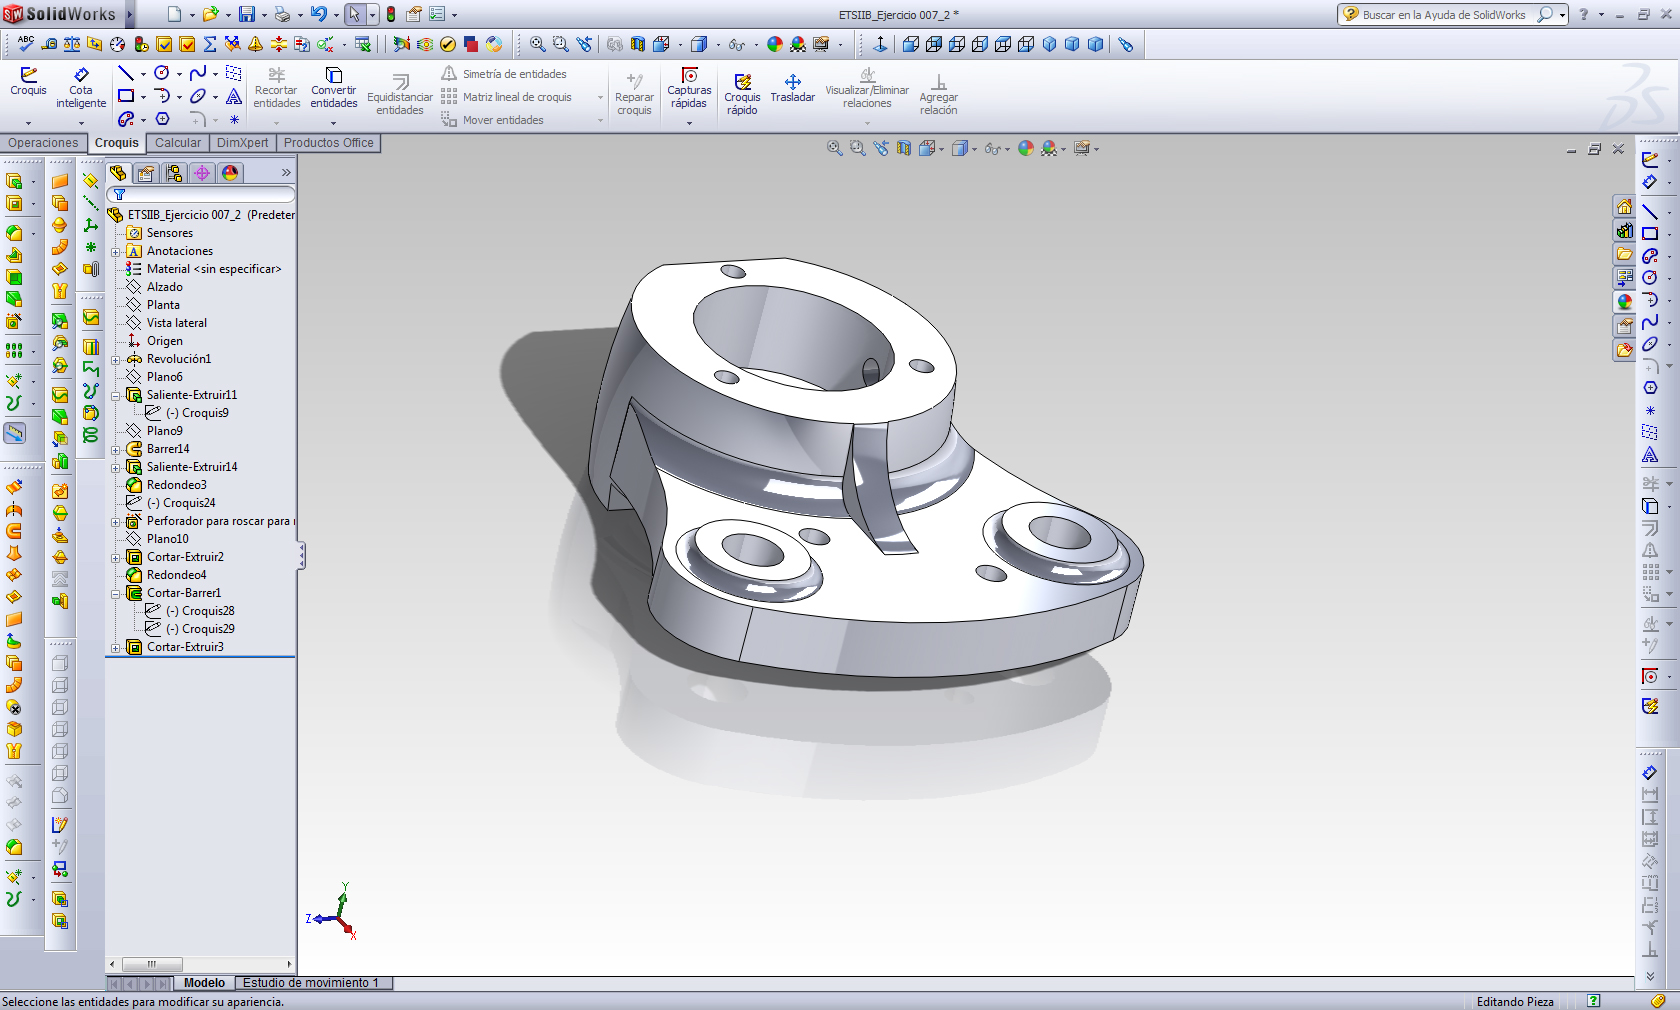
Task: Create a new document with the New icon
Action: [174, 14]
